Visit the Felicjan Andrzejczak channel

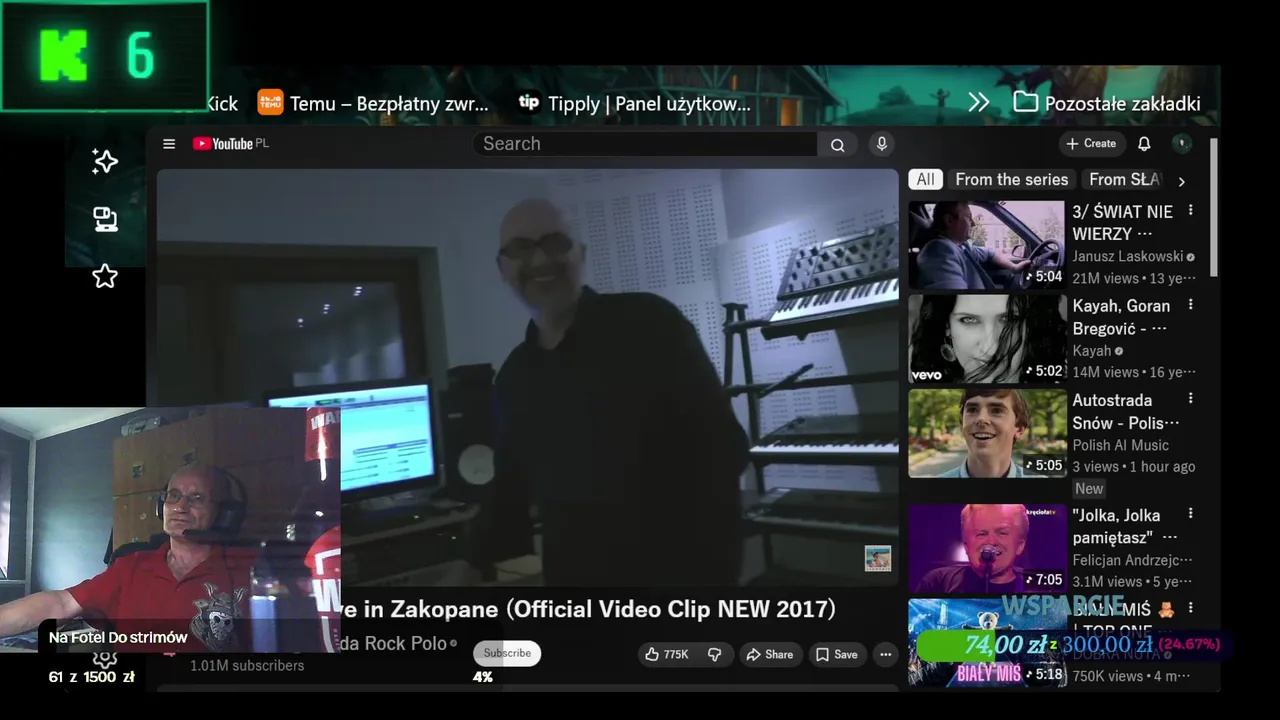1132,560
